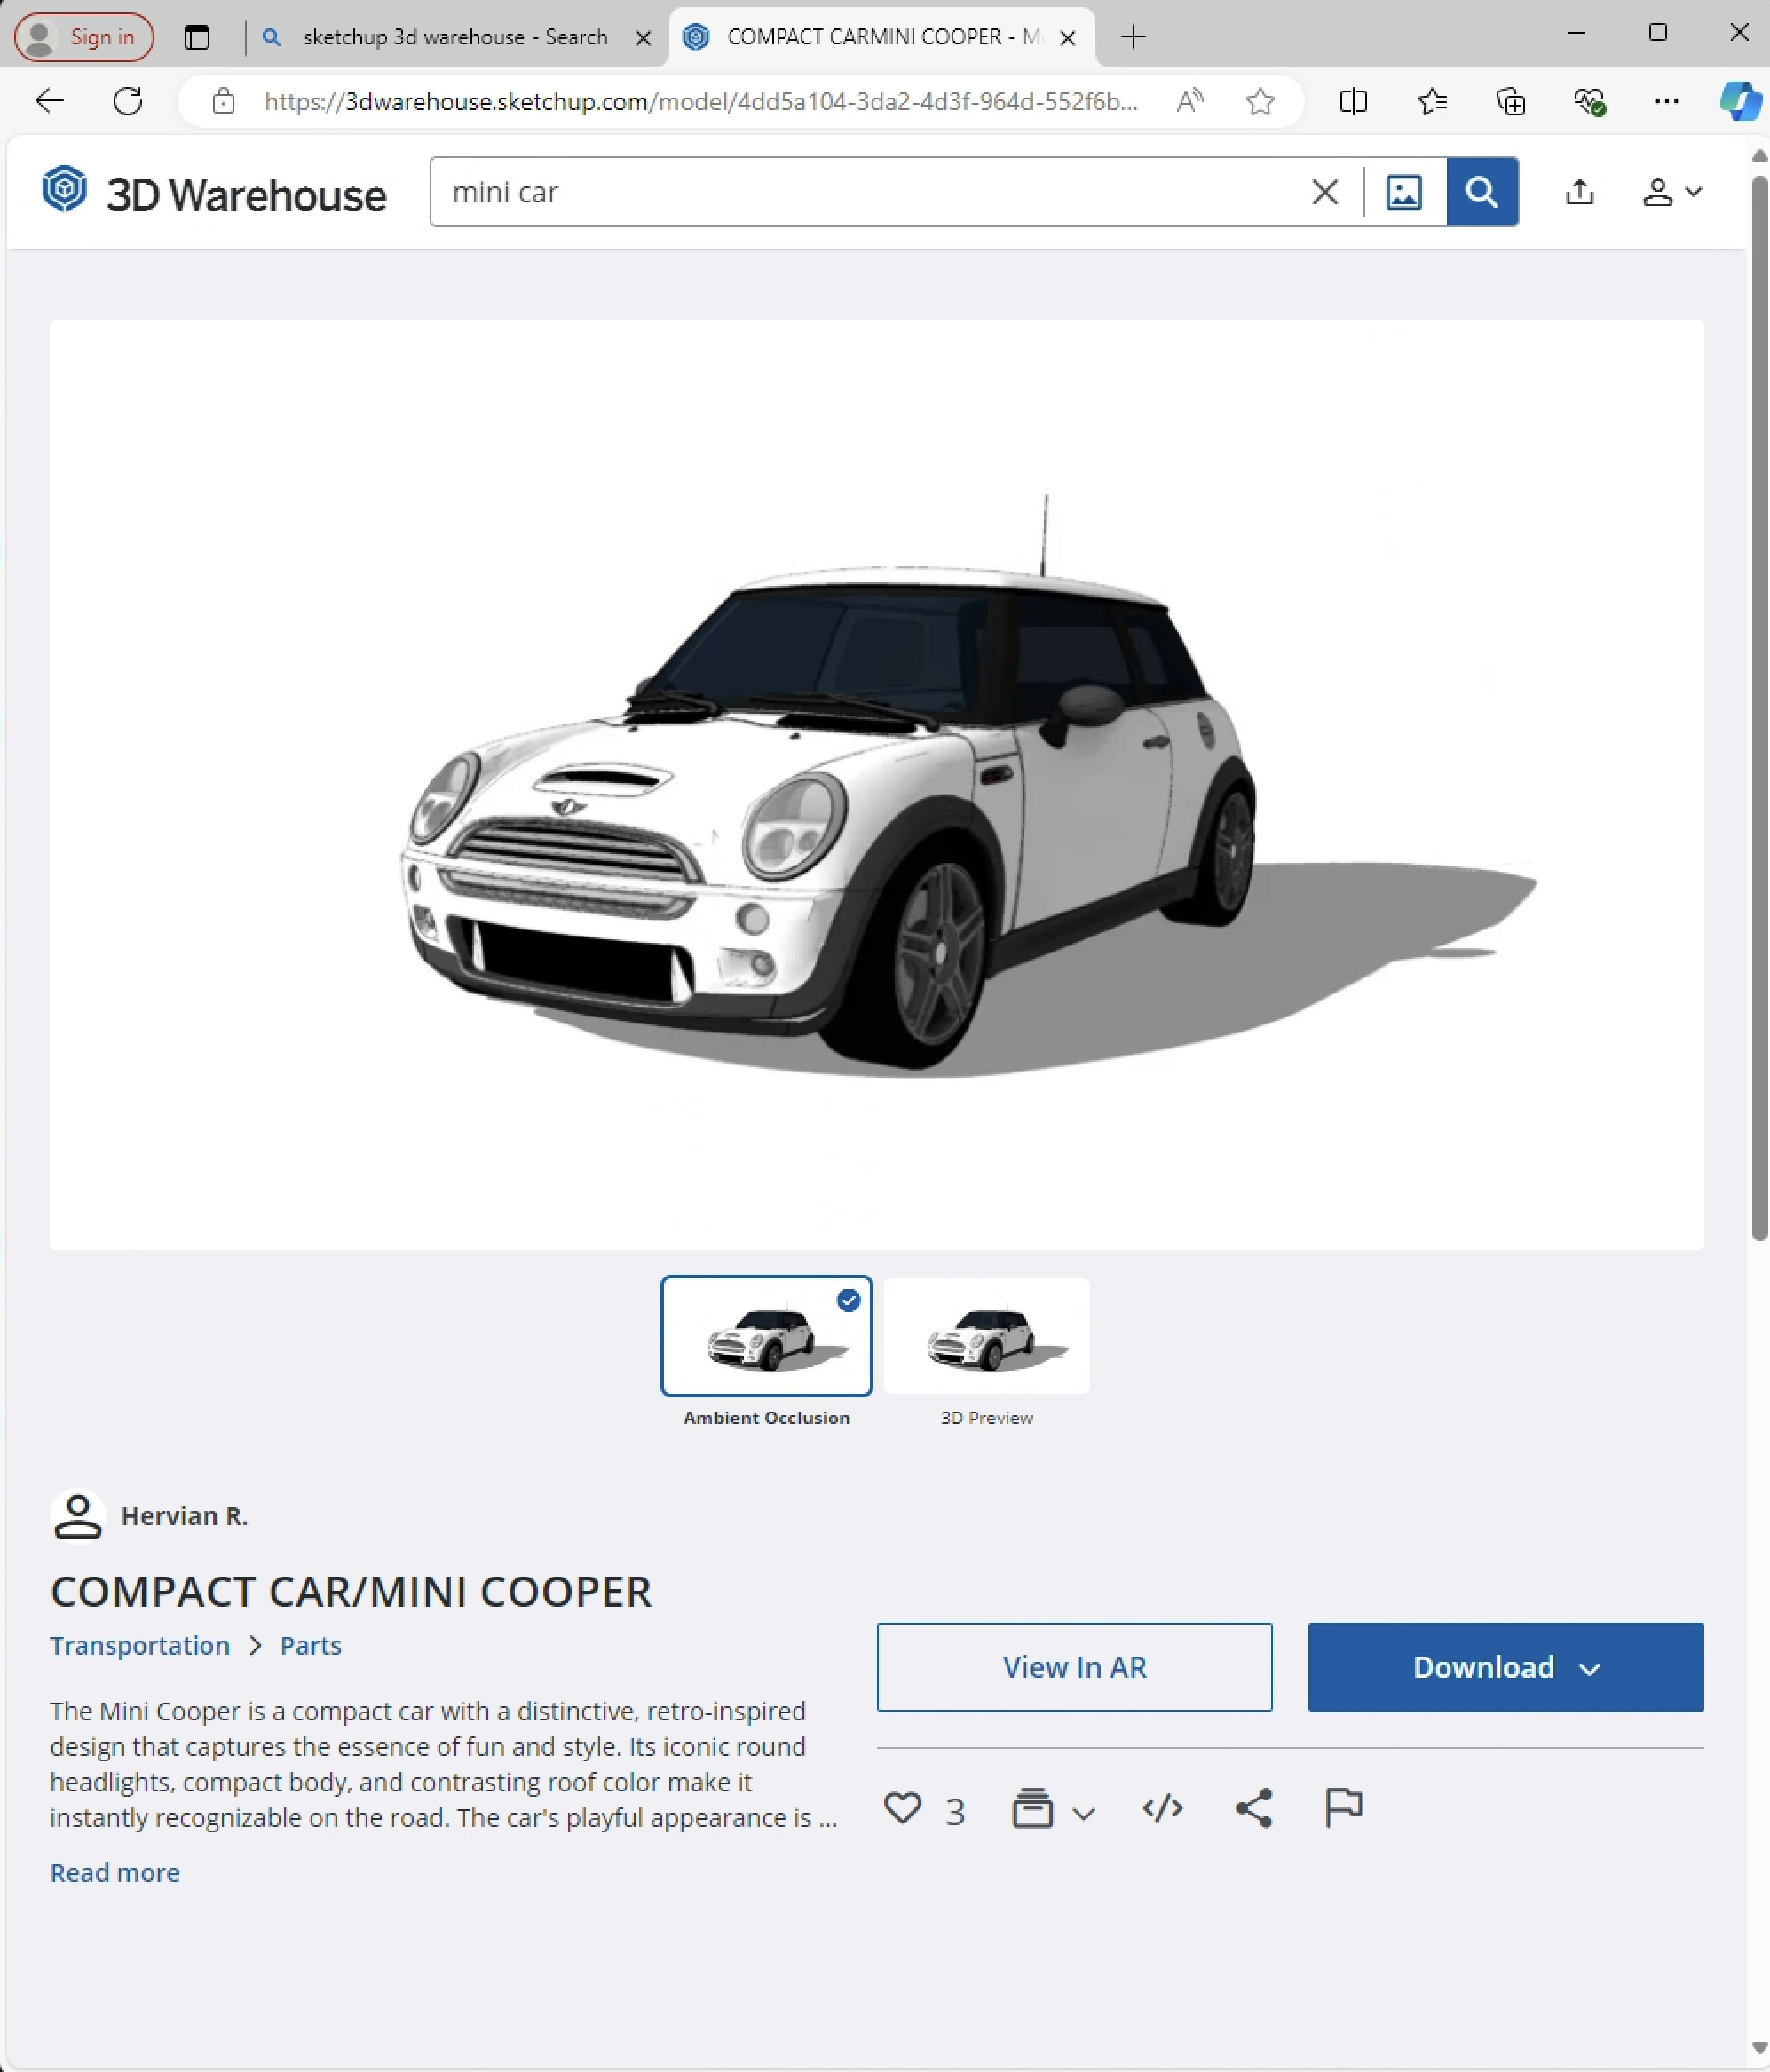Screen dimensions: 1770x2072
Task: Open Hervian R. author profile
Action: pos(184,1516)
